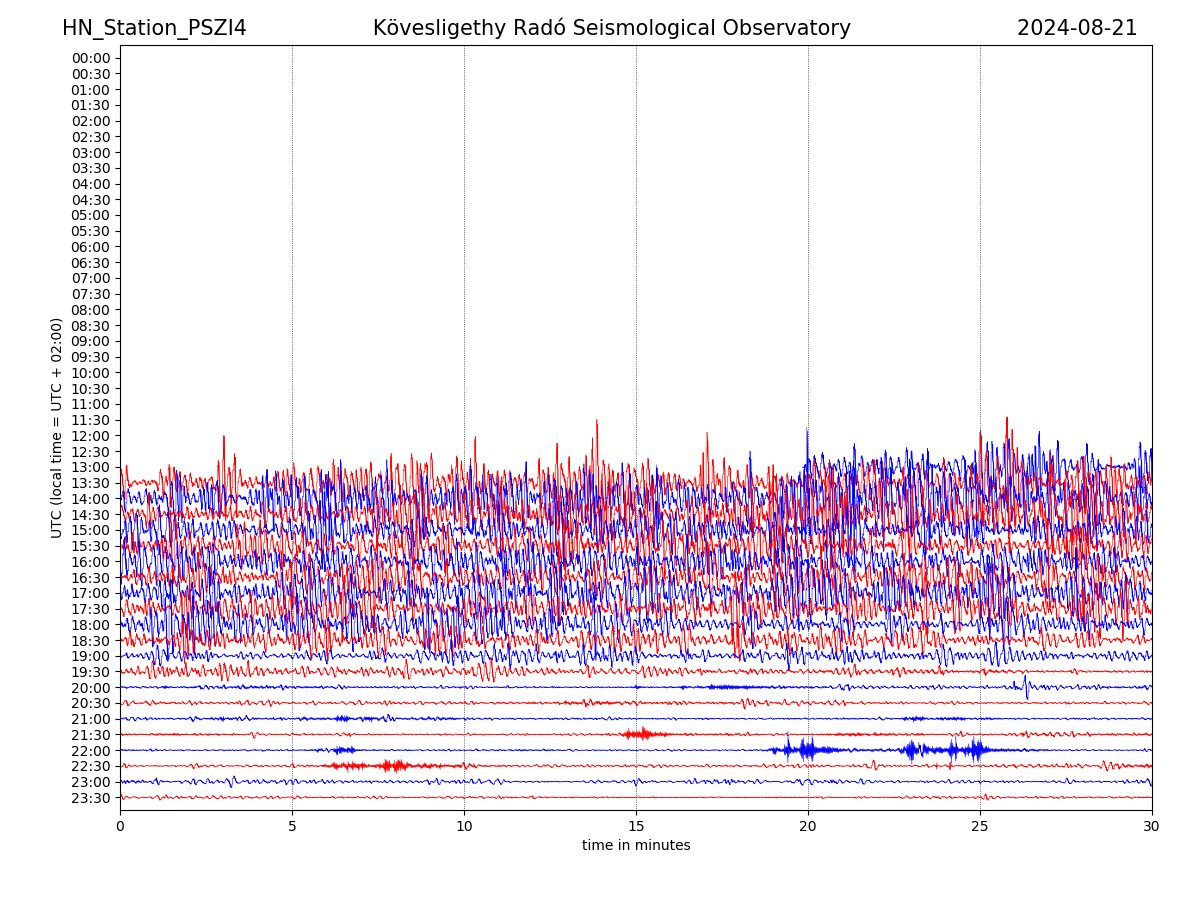The width and height of the screenshot is (1200, 900).
Task: Click the 0 tick on the minutes axis
Action: (x=120, y=827)
